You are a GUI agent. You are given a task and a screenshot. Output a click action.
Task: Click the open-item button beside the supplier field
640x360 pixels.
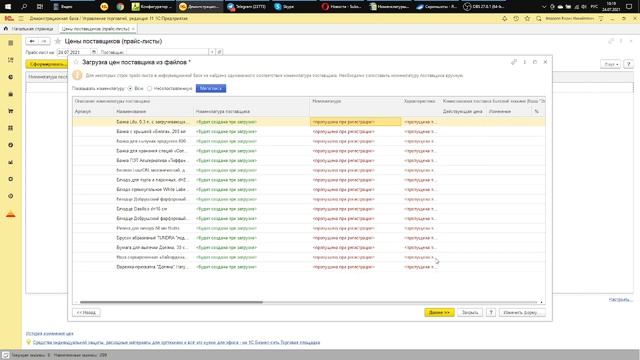point(219,52)
